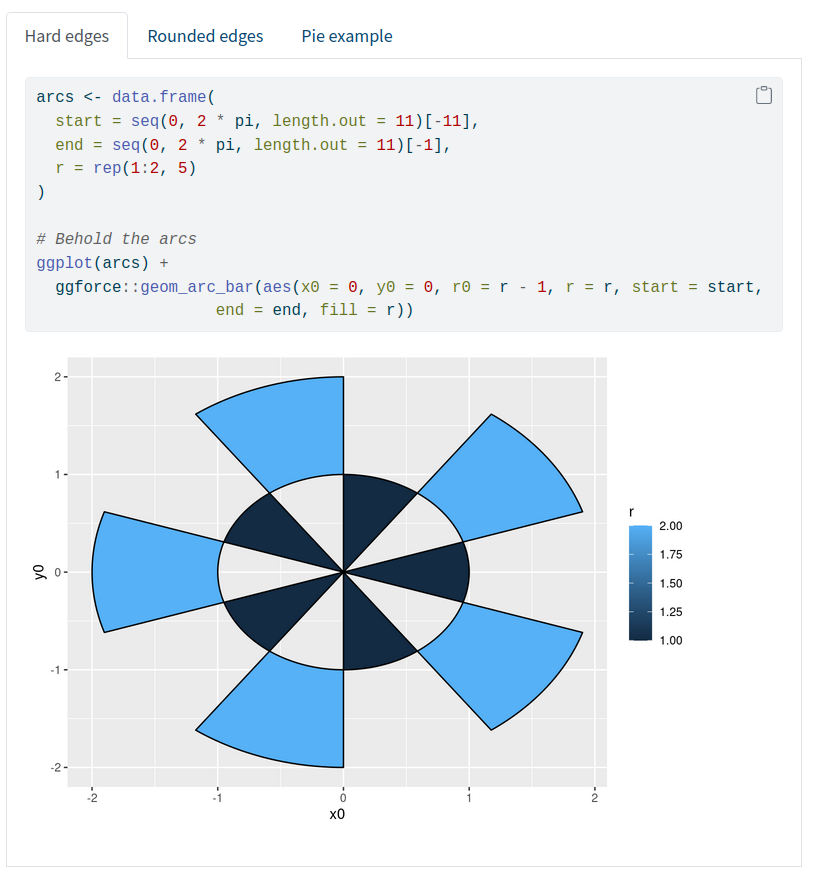The width and height of the screenshot is (819, 879).
Task: Click the legend title labeled r
Action: pyautogui.click(x=632, y=512)
